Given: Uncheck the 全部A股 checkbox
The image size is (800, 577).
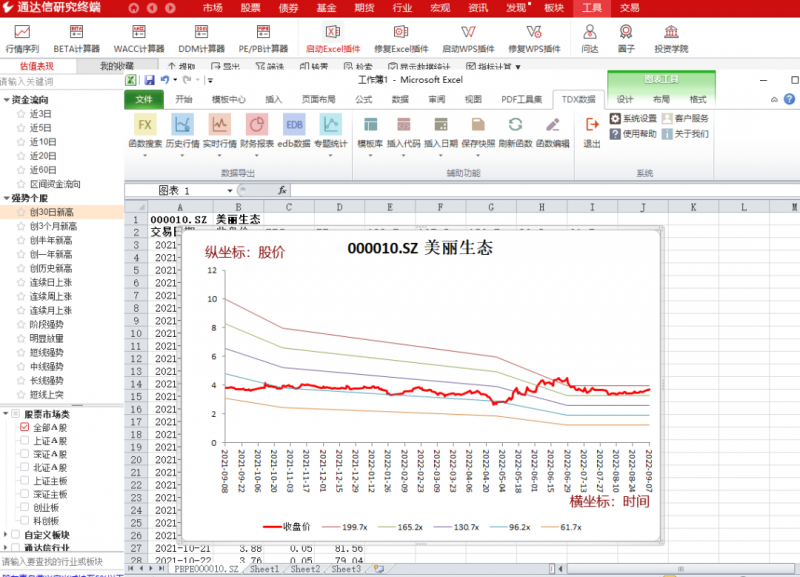Looking at the screenshot, I should click(x=24, y=427).
